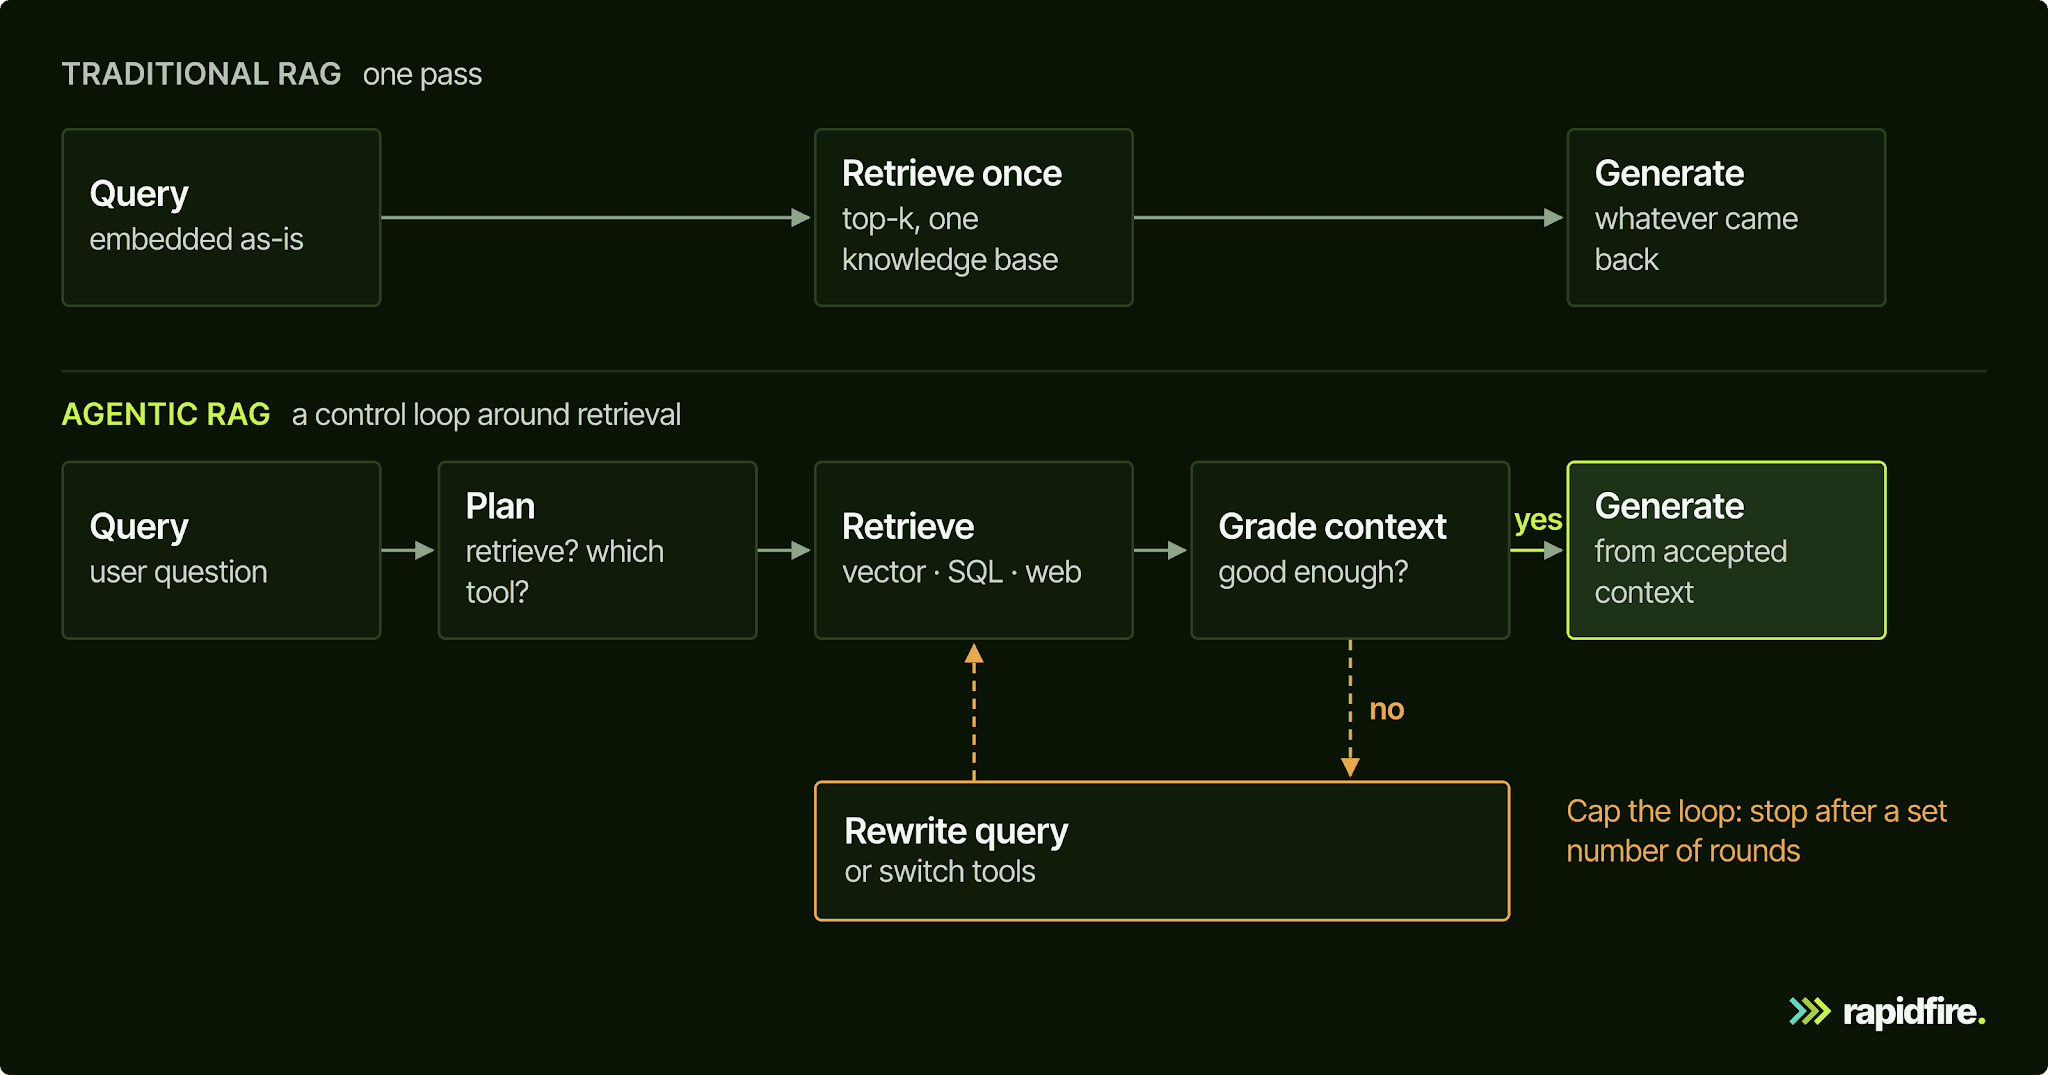This screenshot has width=2048, height=1075.
Task: Select the 'Retrieve once' box
Action: coord(973,217)
